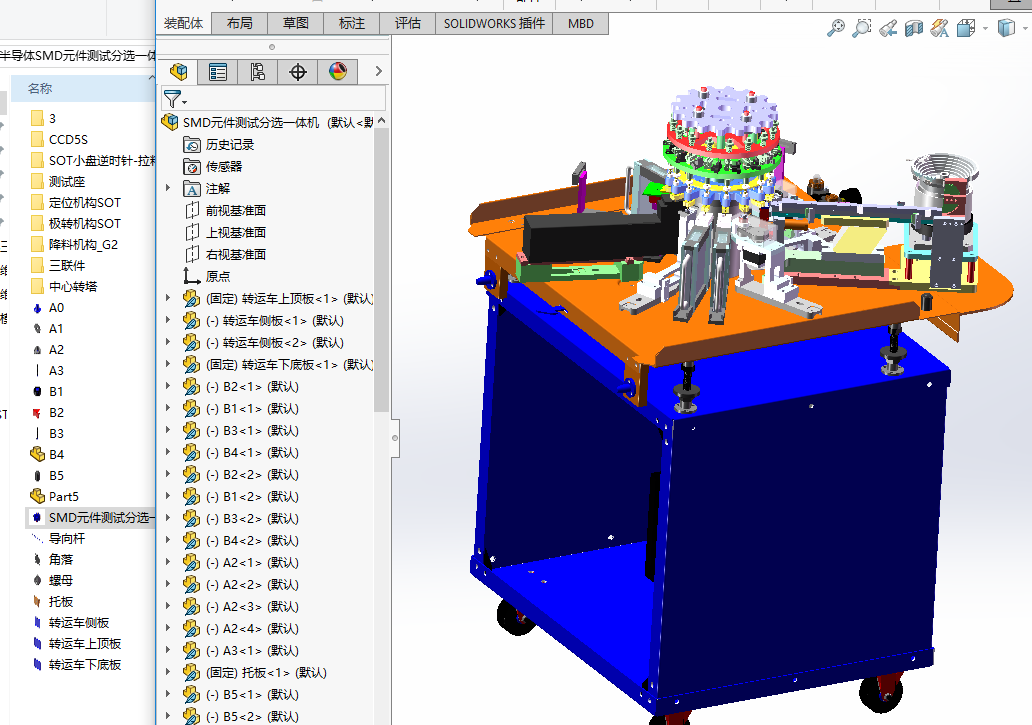Viewport: 1032px width, 725px height.
Task: Click the top-level SMD元件测试分选一体机 assembly icon
Action: pyautogui.click(x=170, y=122)
